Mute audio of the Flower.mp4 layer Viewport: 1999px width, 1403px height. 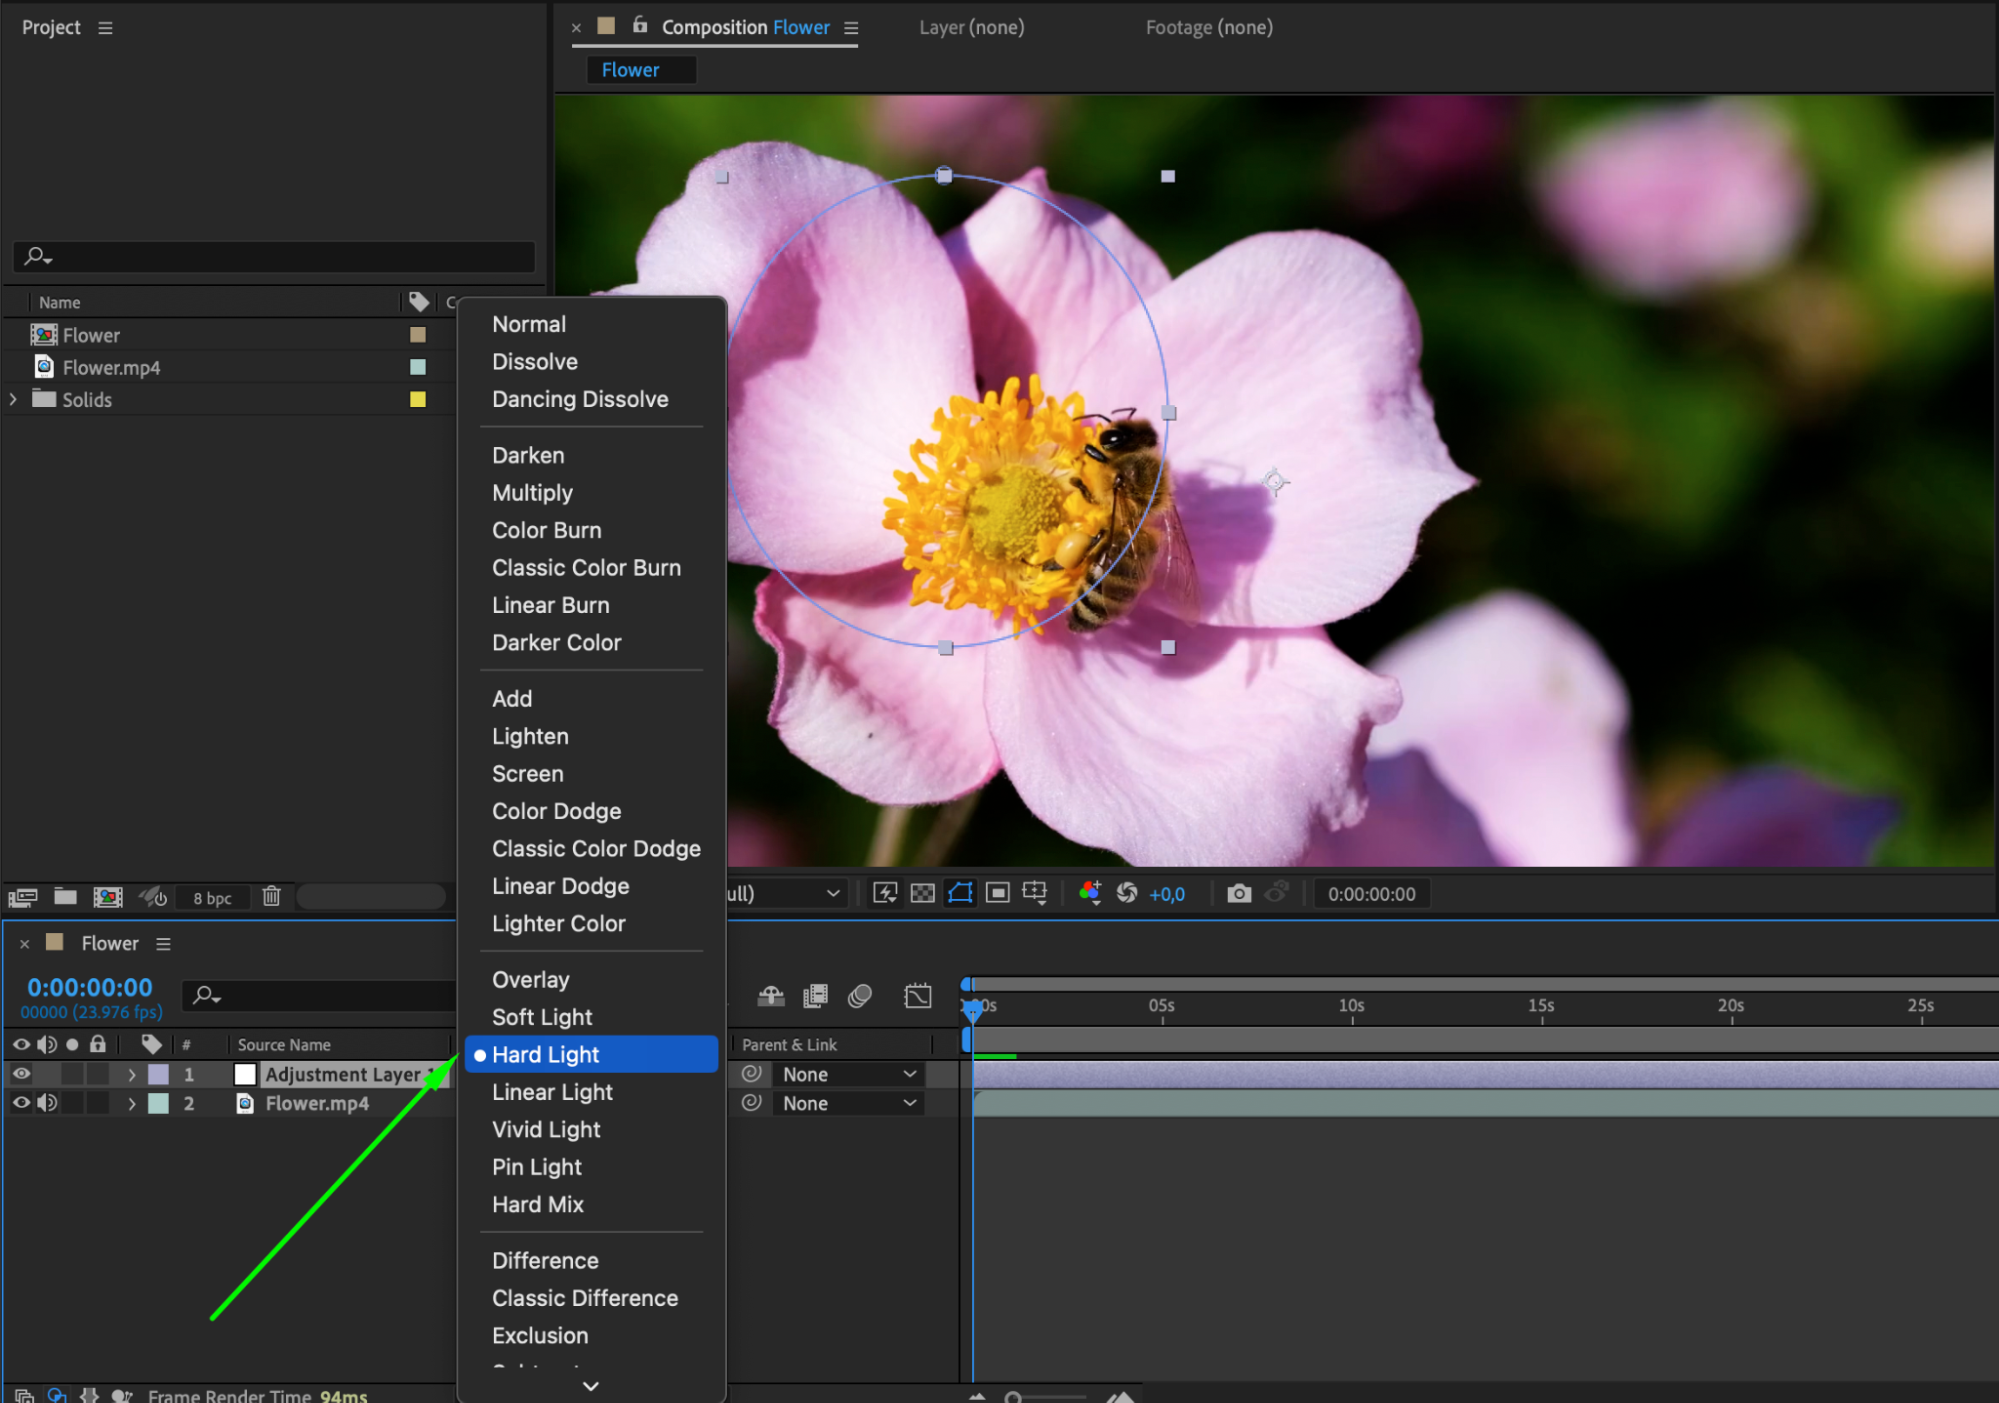tap(47, 1103)
